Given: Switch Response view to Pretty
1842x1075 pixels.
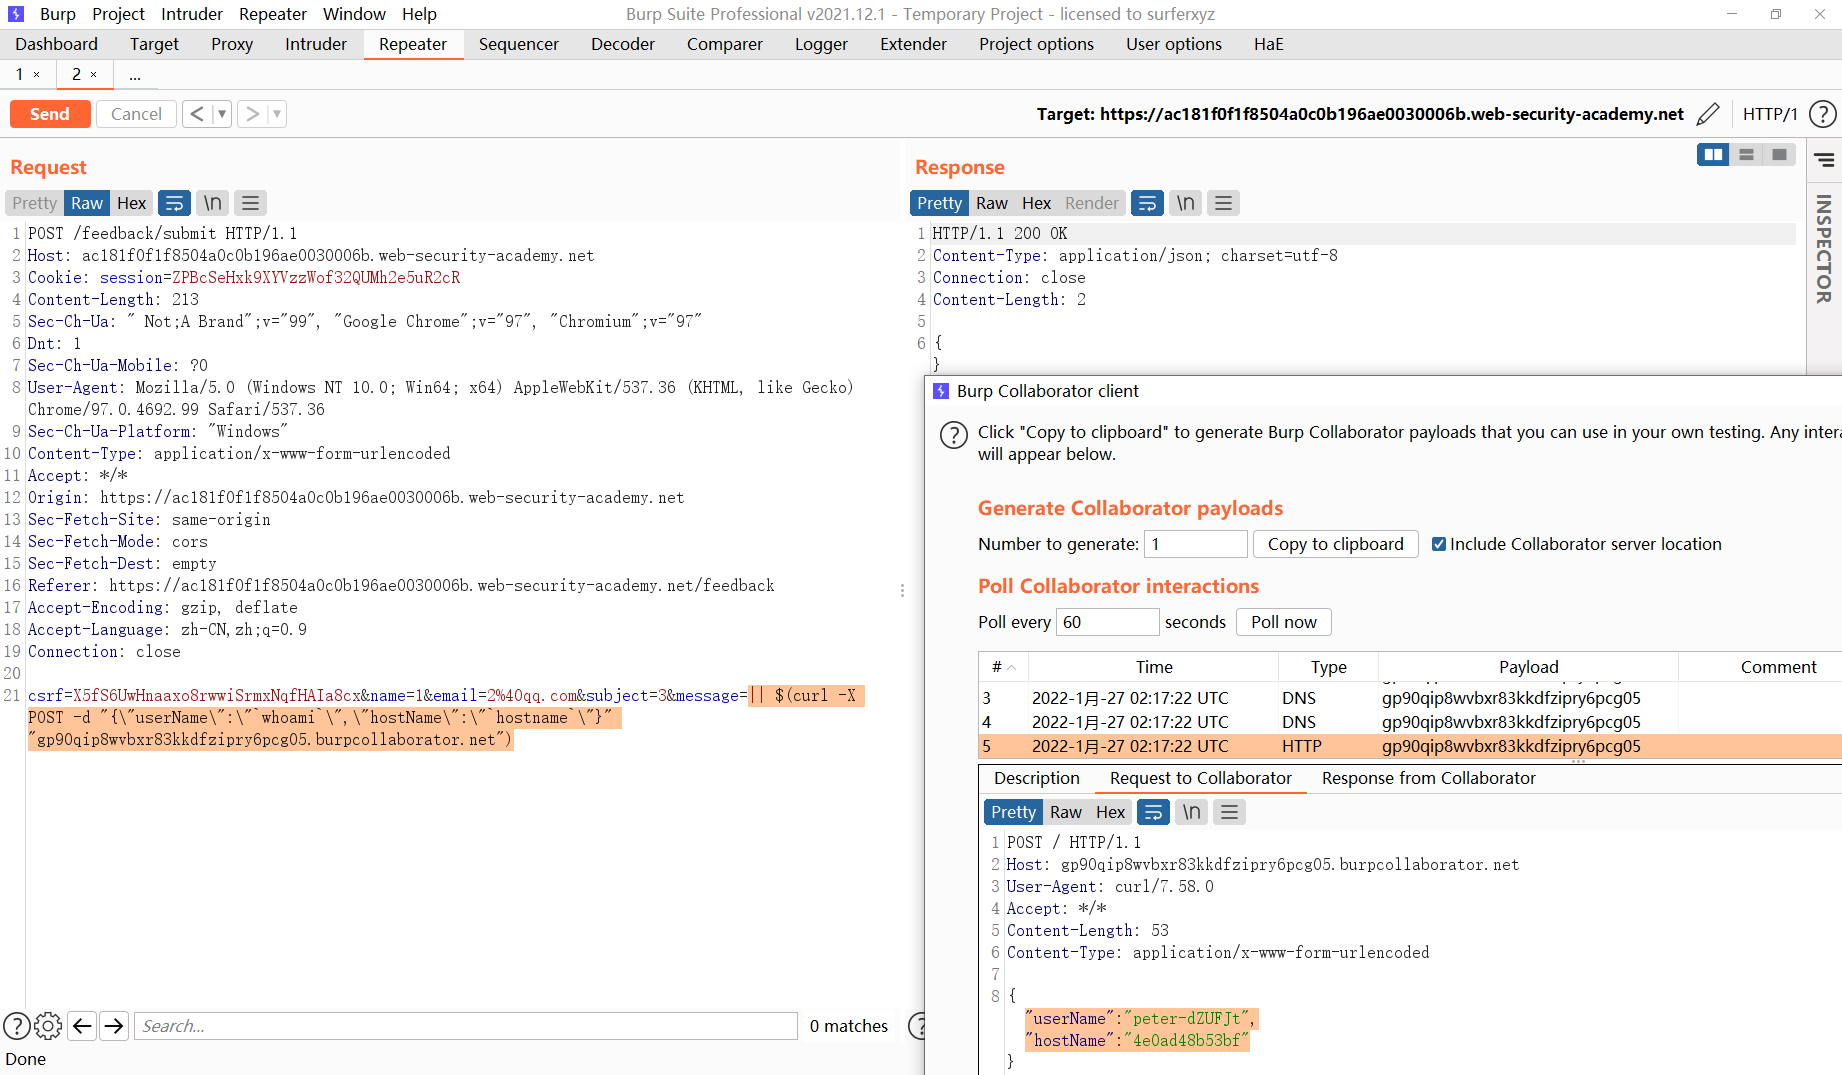Looking at the screenshot, I should 939,203.
